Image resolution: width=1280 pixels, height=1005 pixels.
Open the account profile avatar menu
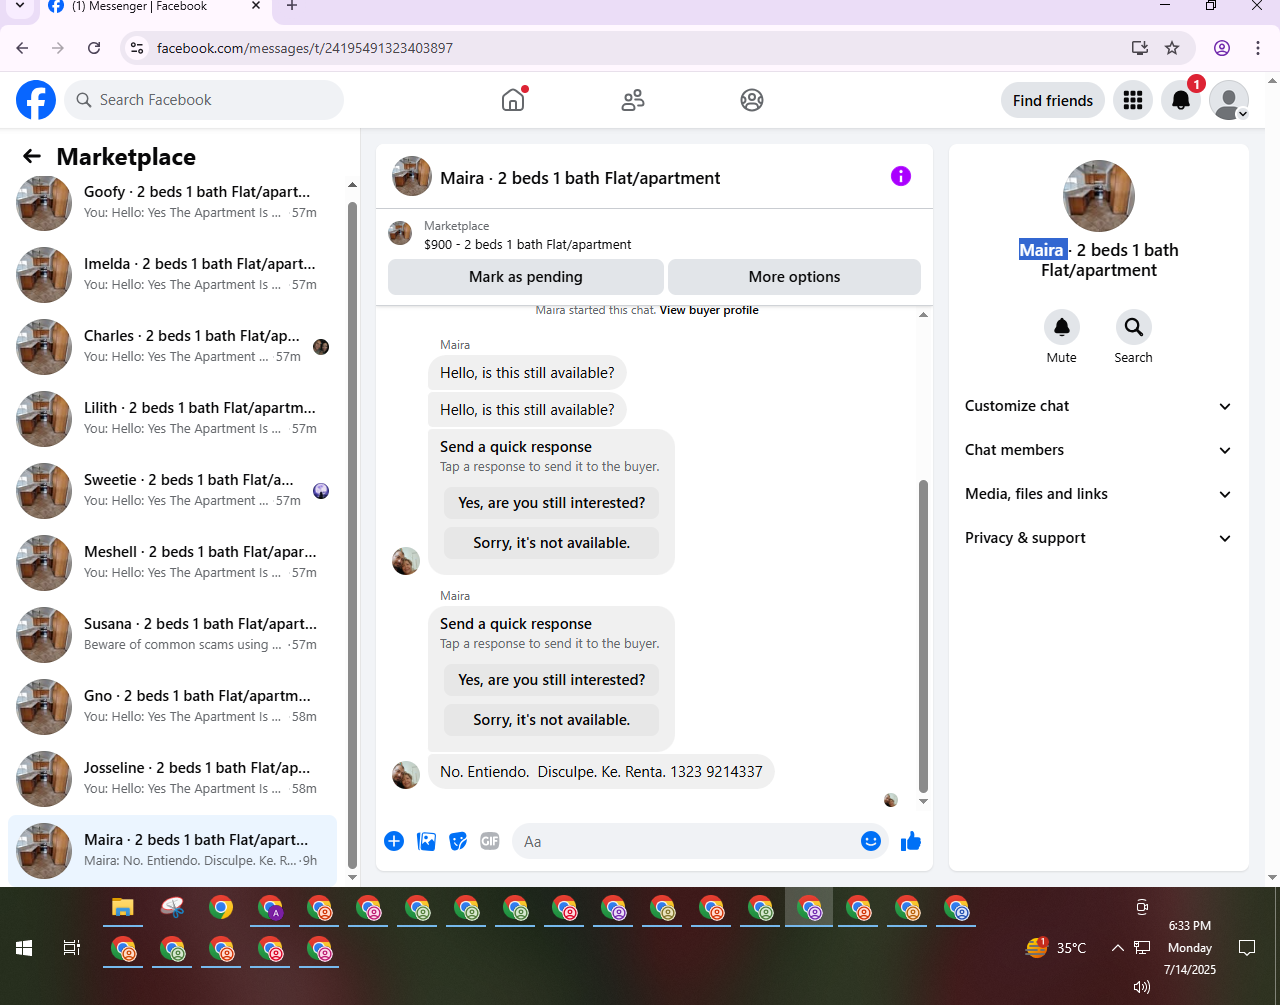(1229, 100)
